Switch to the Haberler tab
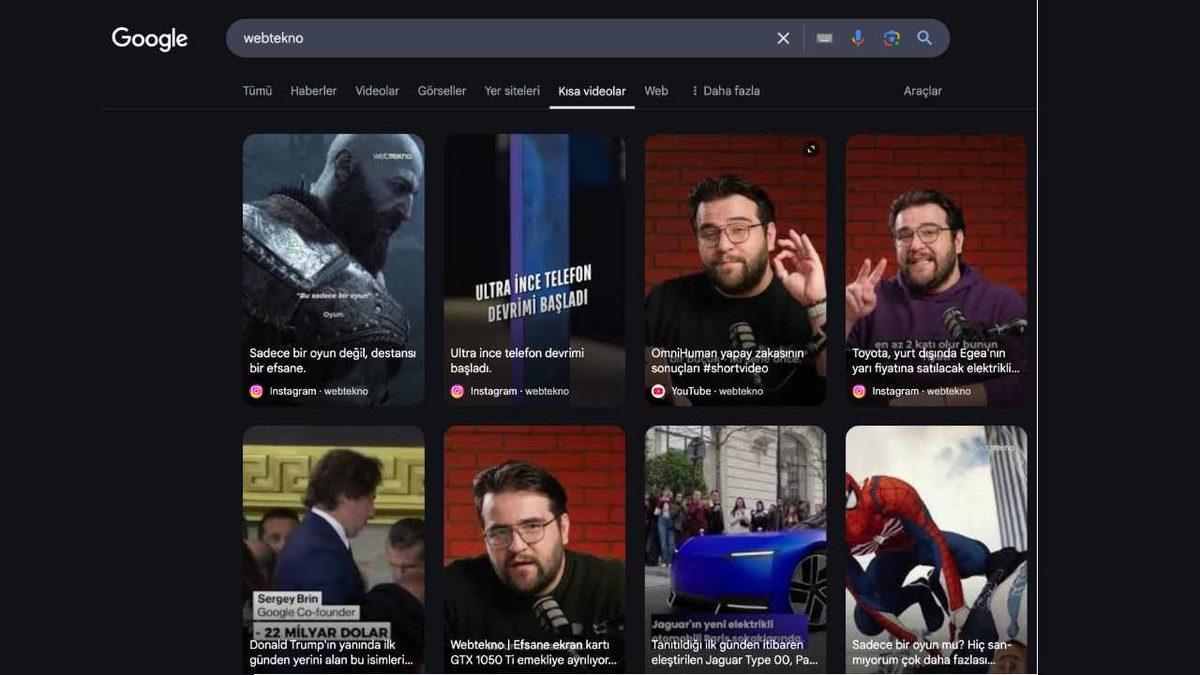This screenshot has width=1200, height=675. pyautogui.click(x=314, y=90)
